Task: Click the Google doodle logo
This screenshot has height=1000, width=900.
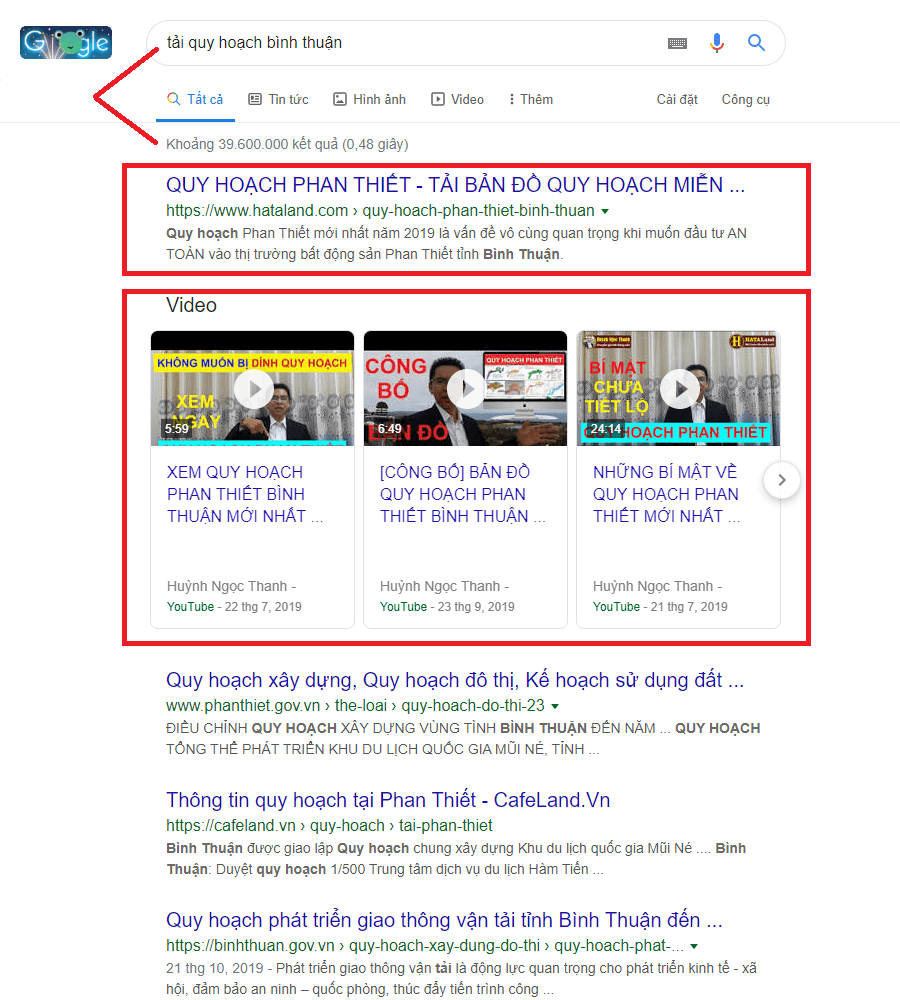Action: pos(66,42)
